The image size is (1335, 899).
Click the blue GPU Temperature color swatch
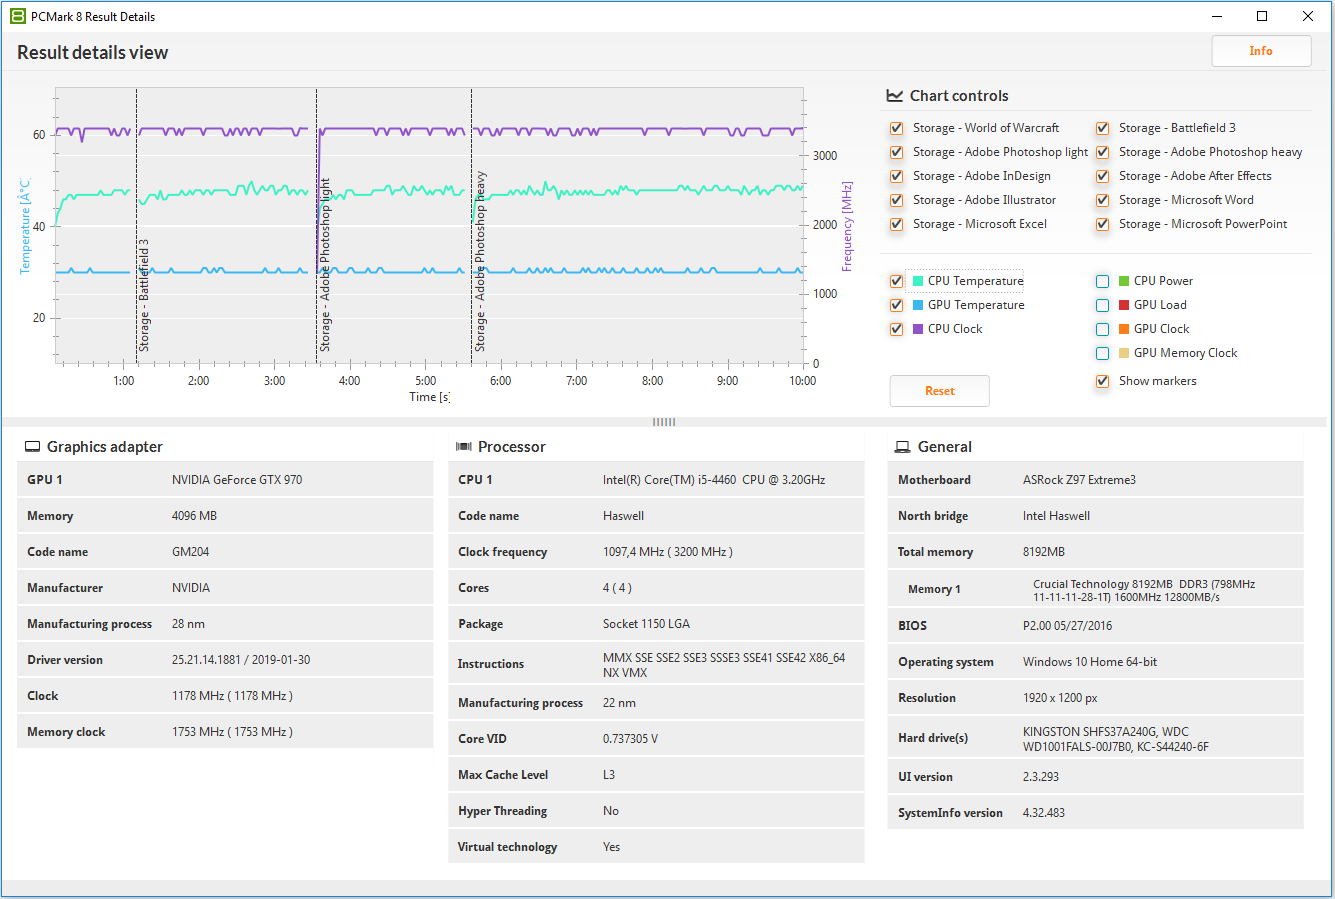918,305
